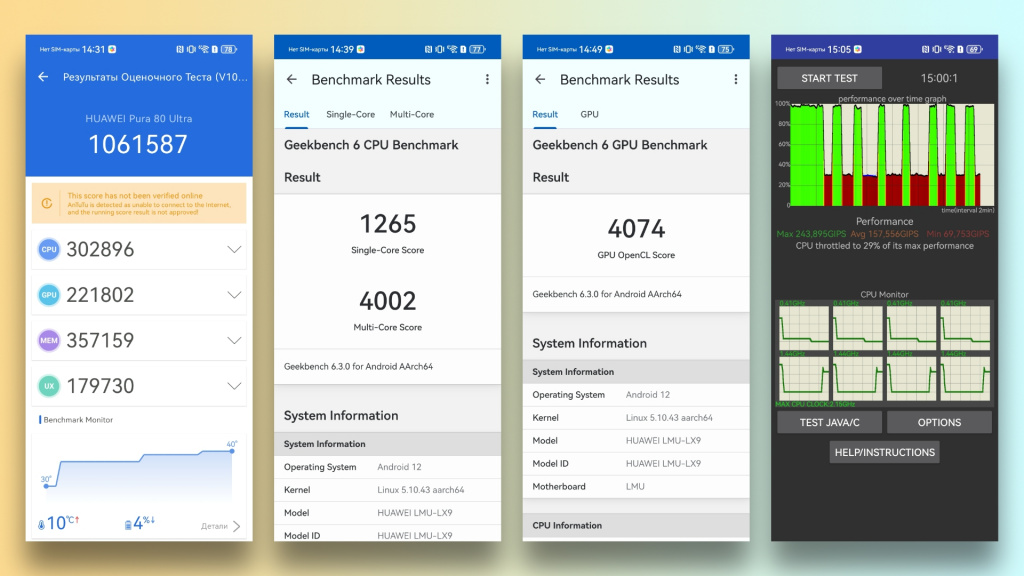Viewport: 1024px width, 576px height.
Task: Tap back arrow in Geekbench GPU results
Action: click(540, 80)
